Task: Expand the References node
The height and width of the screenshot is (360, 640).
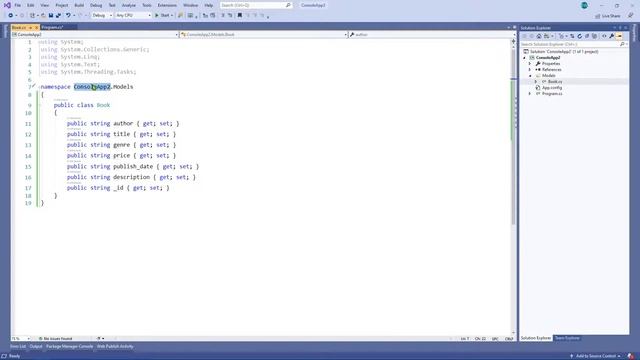Action: click(x=530, y=70)
